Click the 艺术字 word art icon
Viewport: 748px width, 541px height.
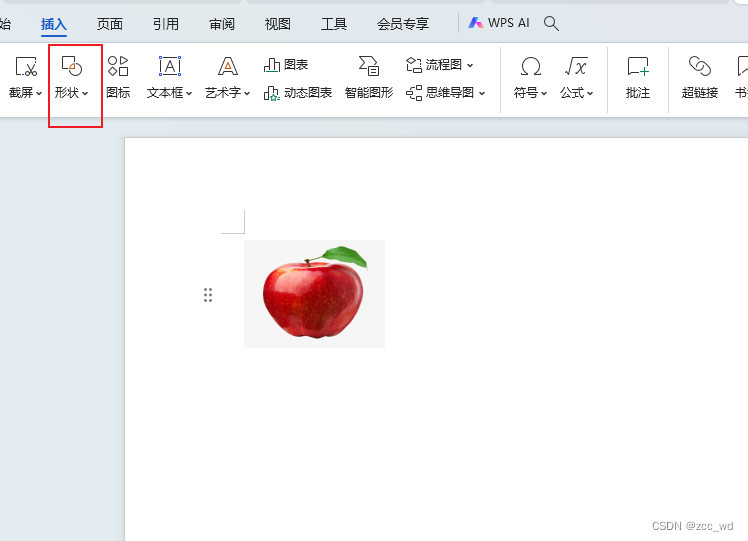tap(228, 66)
